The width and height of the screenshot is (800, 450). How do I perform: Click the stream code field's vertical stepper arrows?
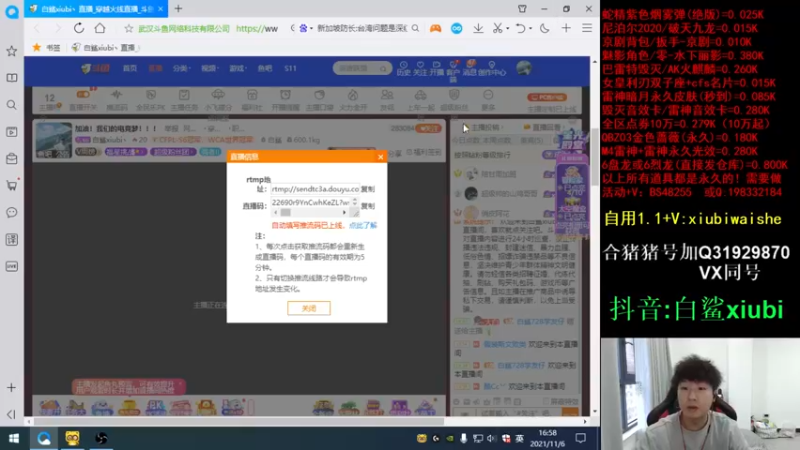point(355,203)
